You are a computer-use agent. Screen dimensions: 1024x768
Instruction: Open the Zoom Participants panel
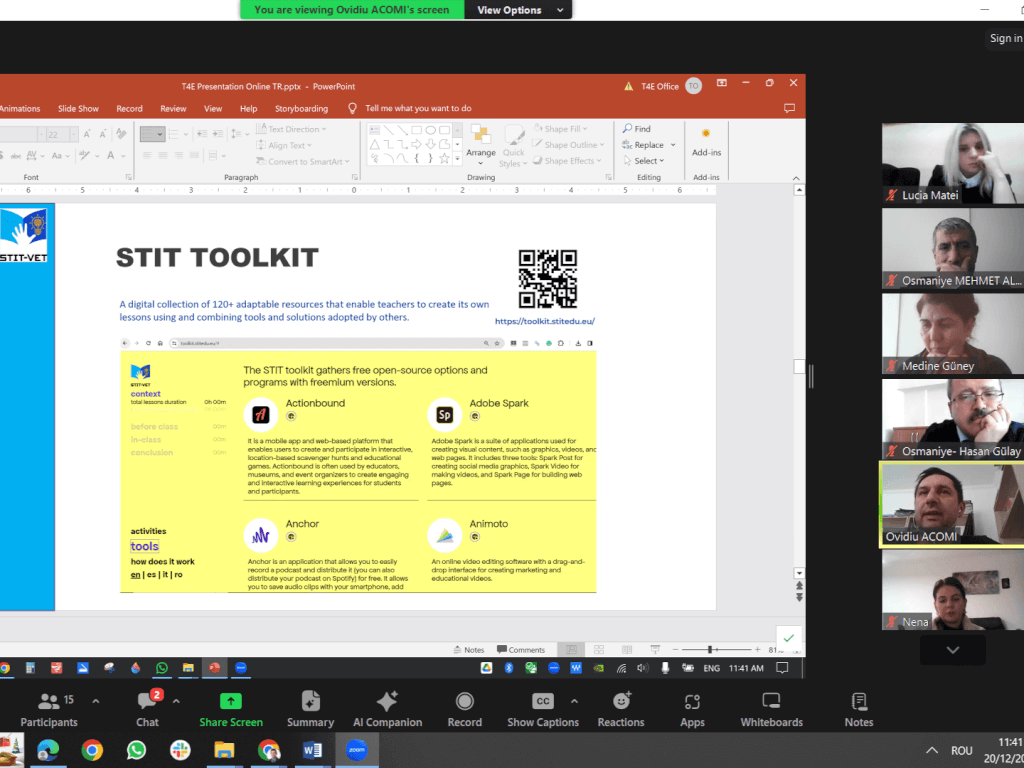49,710
